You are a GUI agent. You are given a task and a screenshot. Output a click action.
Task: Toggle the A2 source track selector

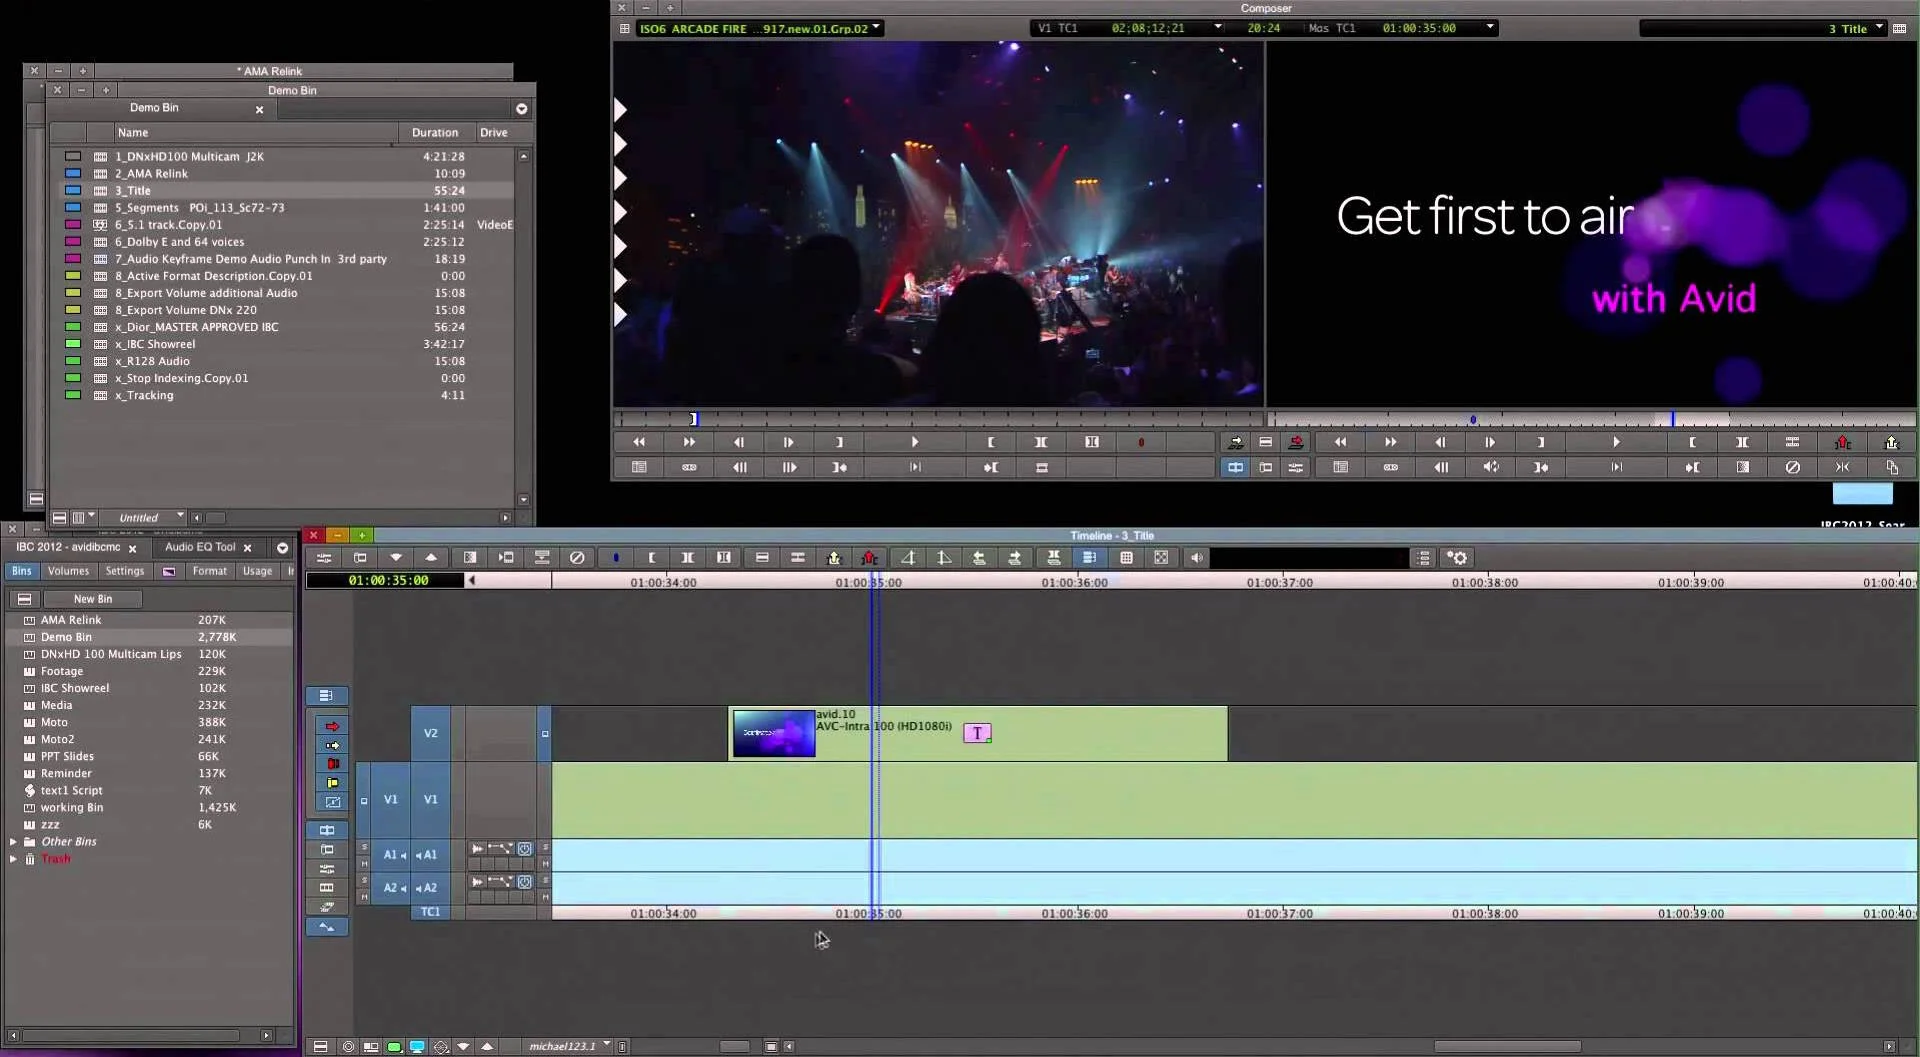[x=391, y=888]
